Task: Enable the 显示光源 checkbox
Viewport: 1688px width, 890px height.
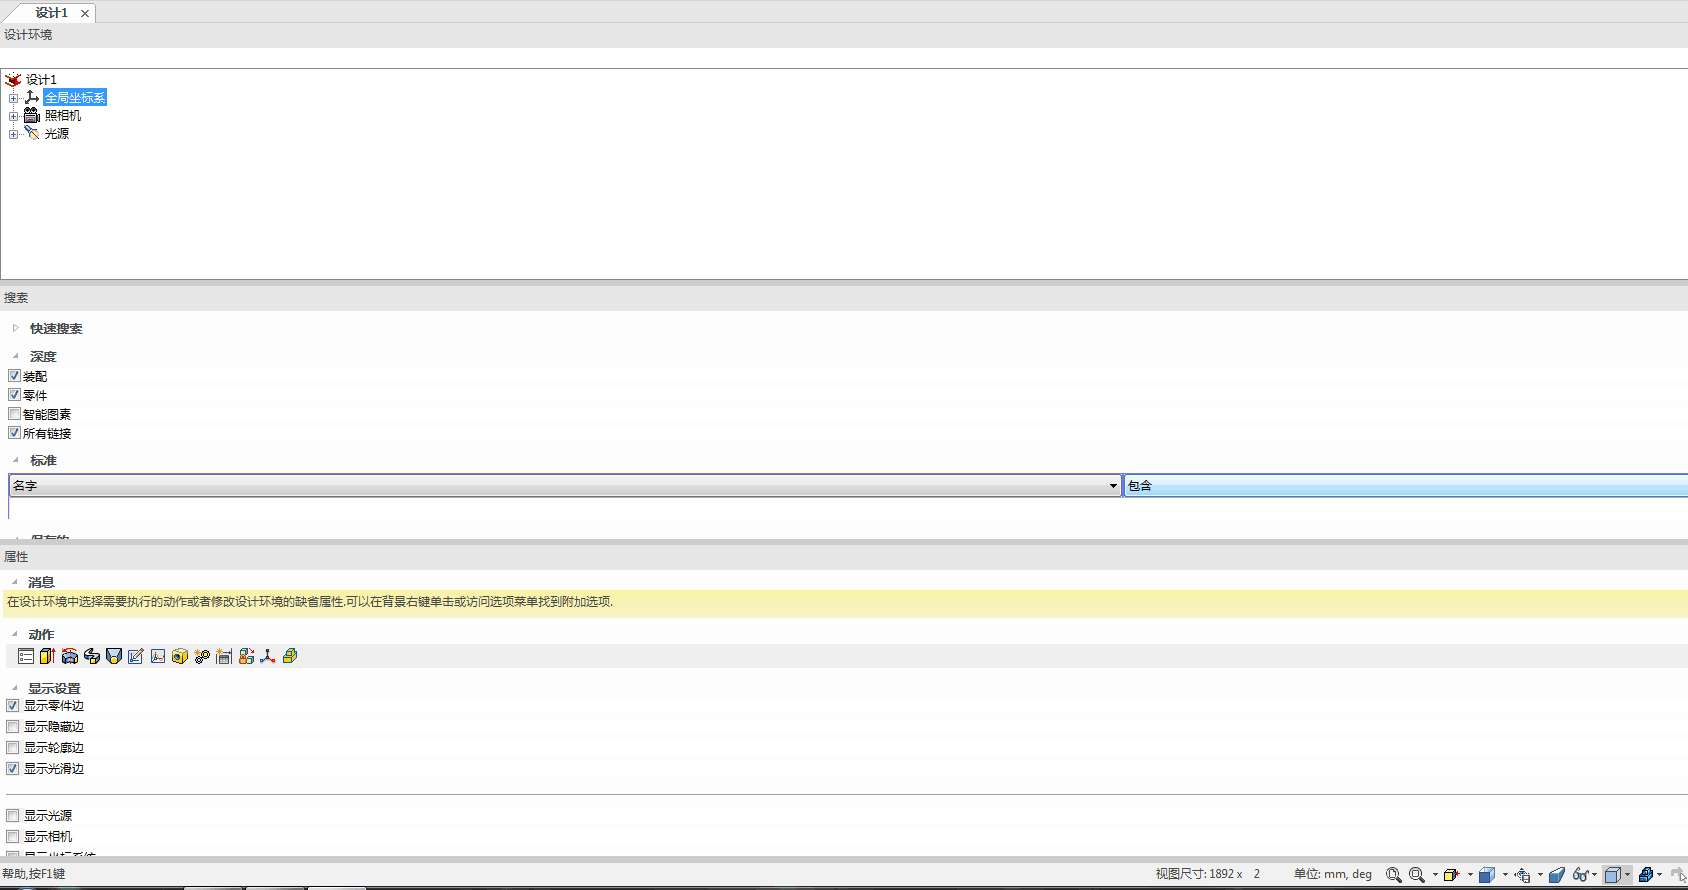Action: pyautogui.click(x=13, y=816)
